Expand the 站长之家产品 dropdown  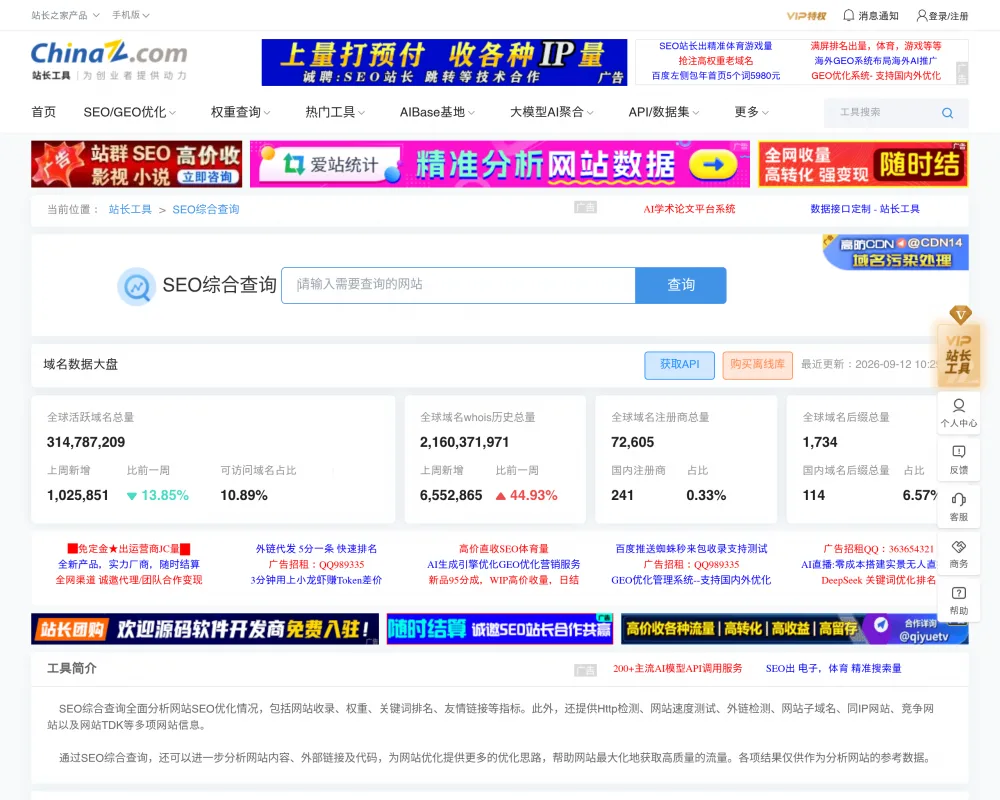coord(65,15)
